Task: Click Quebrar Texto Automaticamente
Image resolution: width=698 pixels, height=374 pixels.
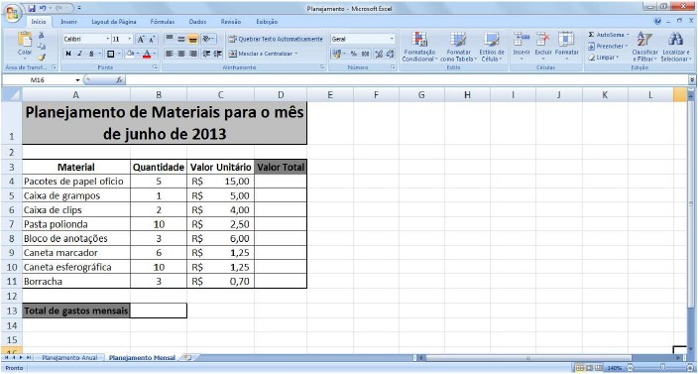Action: tap(276, 39)
